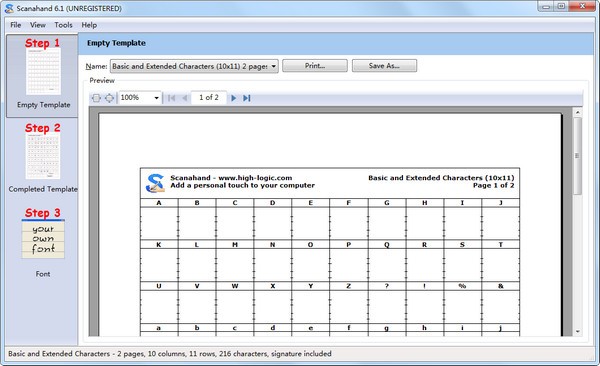Click the '1 of 2' page field
600x366 pixels.
[x=209, y=98]
